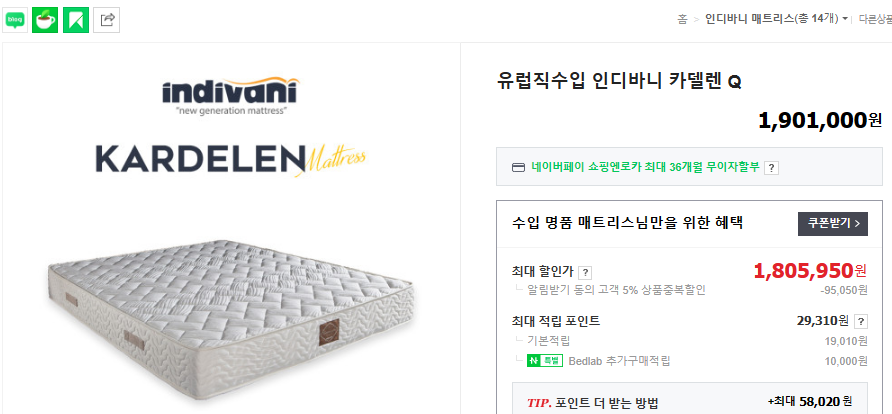Open 인디바니 매트리스(총 14개) breadcrumb
The width and height of the screenshot is (892, 414).
click(x=770, y=19)
